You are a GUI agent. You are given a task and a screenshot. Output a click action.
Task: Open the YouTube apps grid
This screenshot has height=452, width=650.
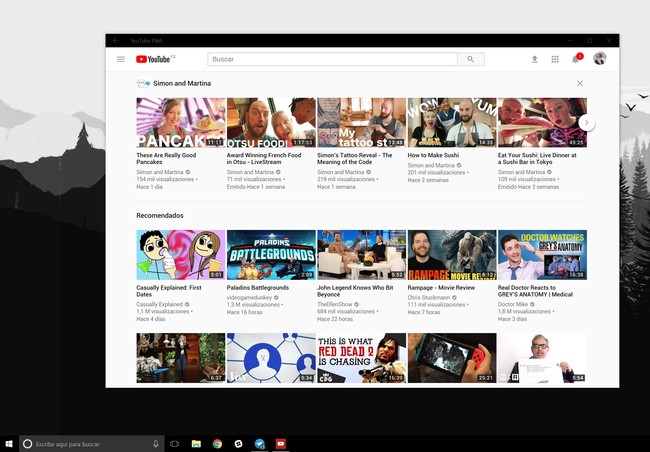tap(555, 59)
